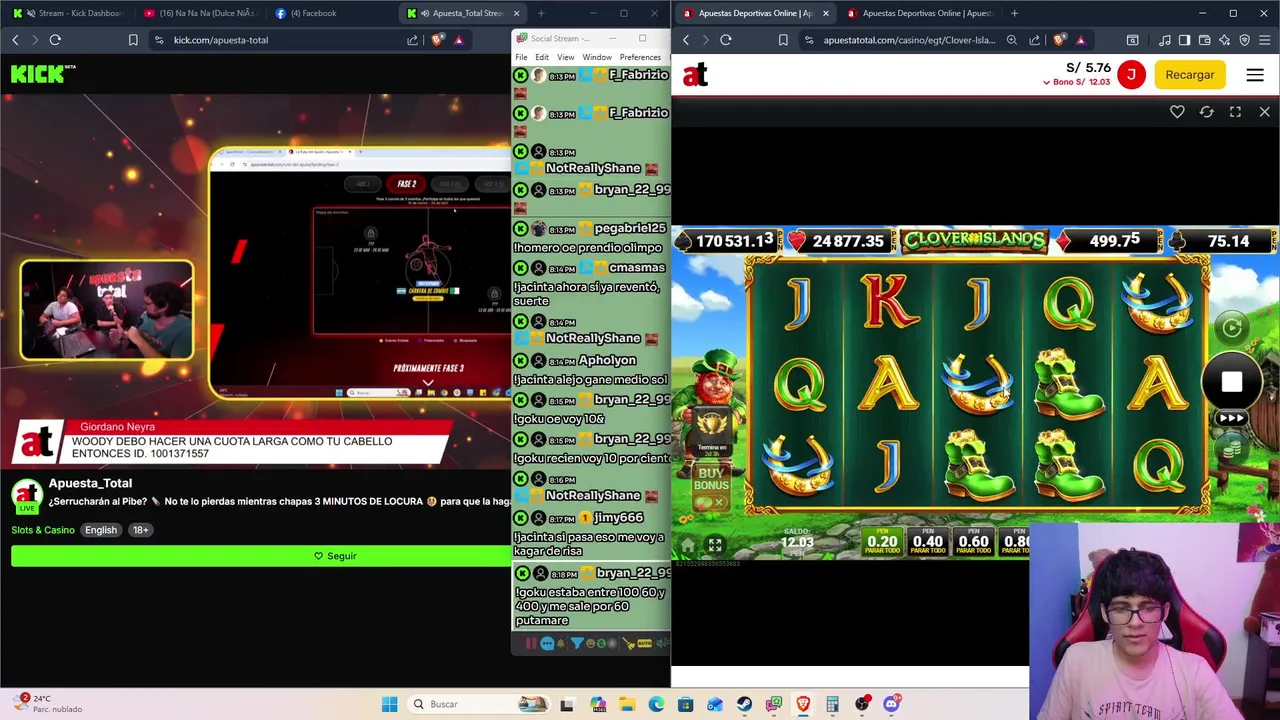1280x720 pixels.
Task: Open the browser main menu in apuestatotal window
Action: 1264,40
